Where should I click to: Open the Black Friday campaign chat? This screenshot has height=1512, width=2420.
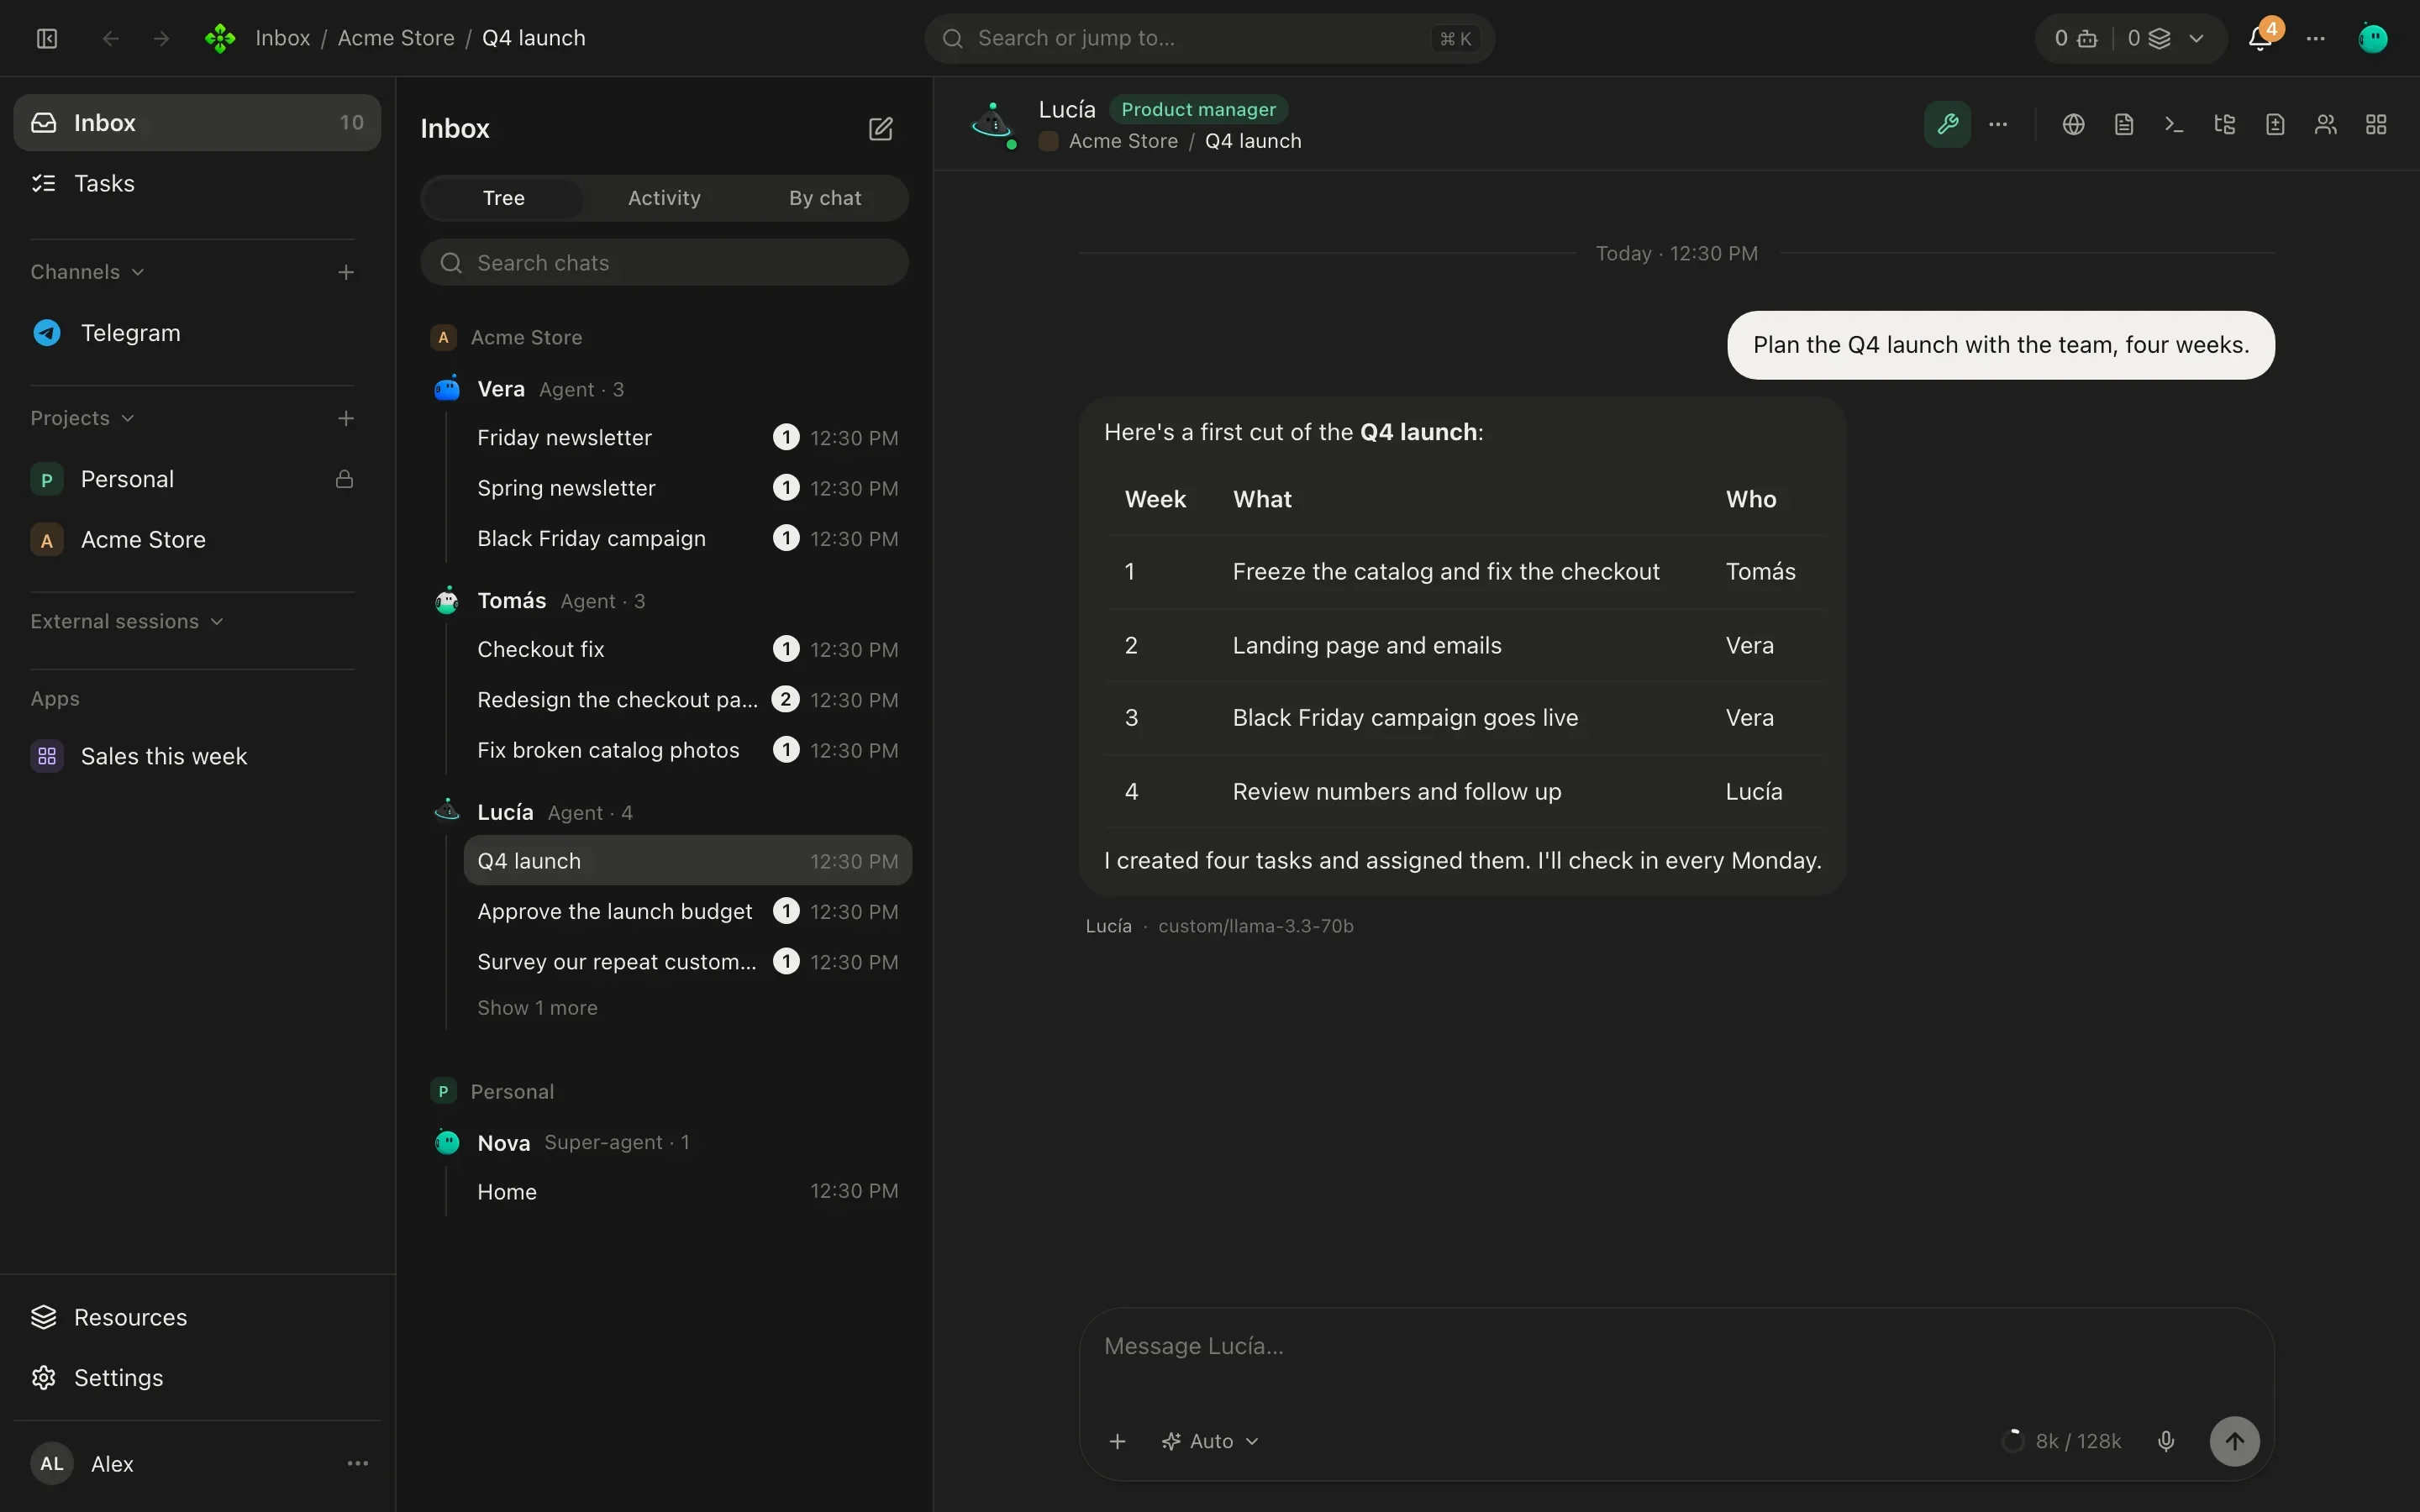point(687,538)
